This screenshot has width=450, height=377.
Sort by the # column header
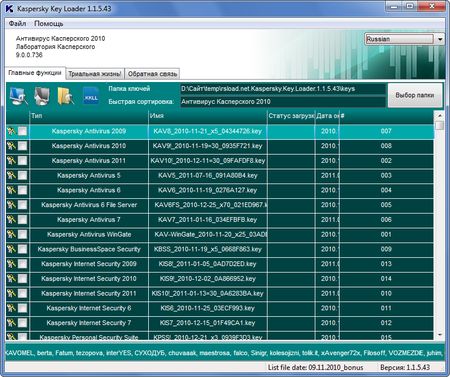(386, 116)
